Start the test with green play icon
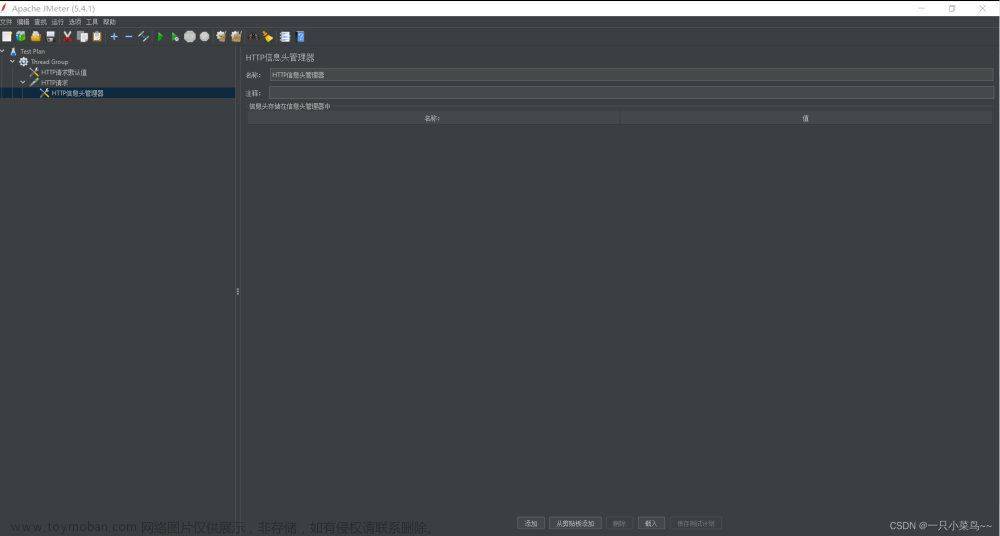The width and height of the screenshot is (1000, 536). coord(161,36)
